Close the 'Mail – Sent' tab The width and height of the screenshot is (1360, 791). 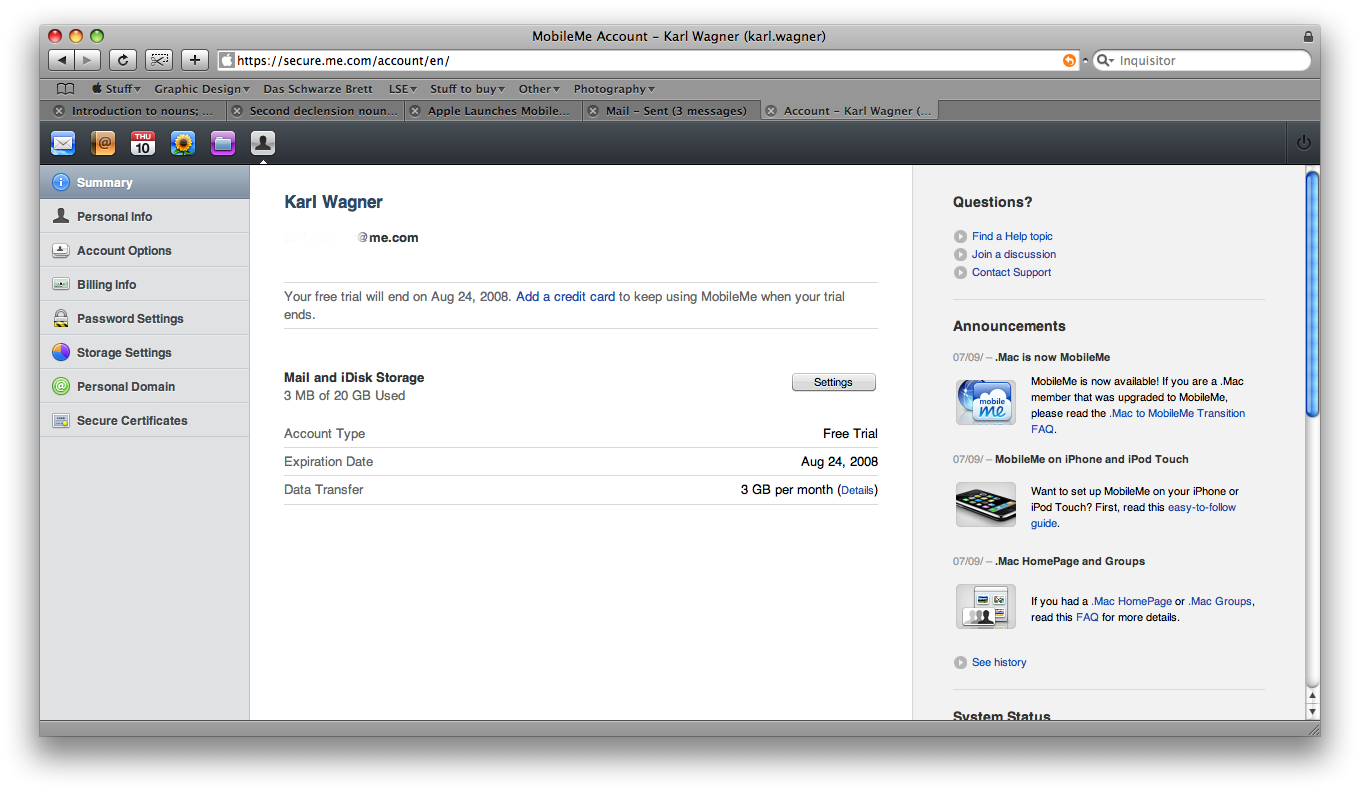[x=593, y=111]
